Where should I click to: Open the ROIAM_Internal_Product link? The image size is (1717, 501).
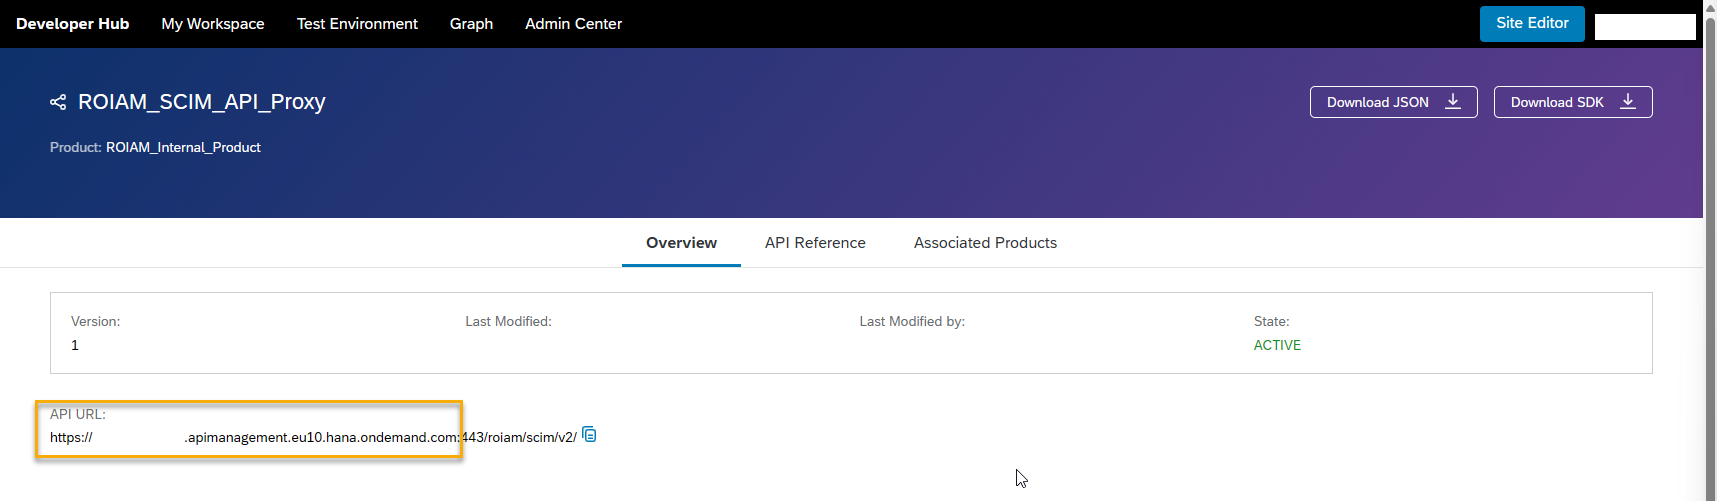(183, 147)
